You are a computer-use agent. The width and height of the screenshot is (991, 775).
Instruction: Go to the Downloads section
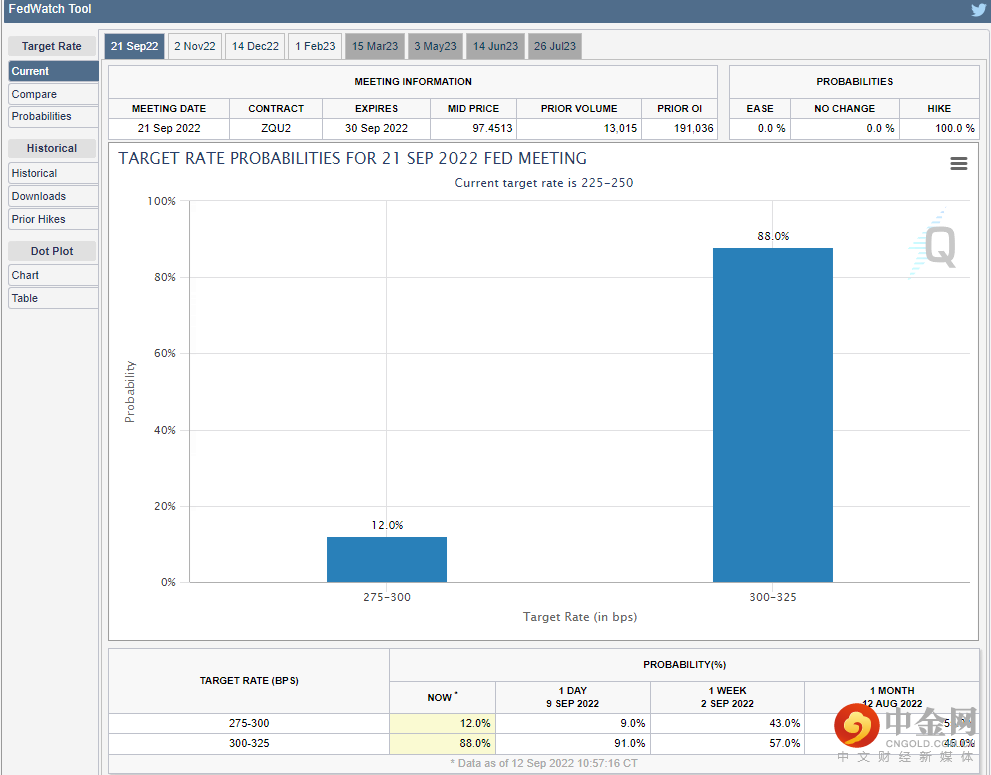pos(53,196)
